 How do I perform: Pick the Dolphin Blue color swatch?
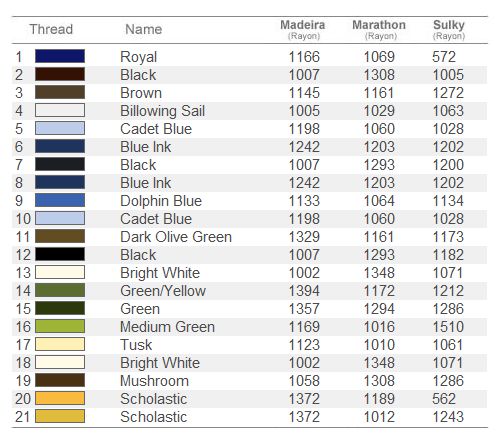60,200
